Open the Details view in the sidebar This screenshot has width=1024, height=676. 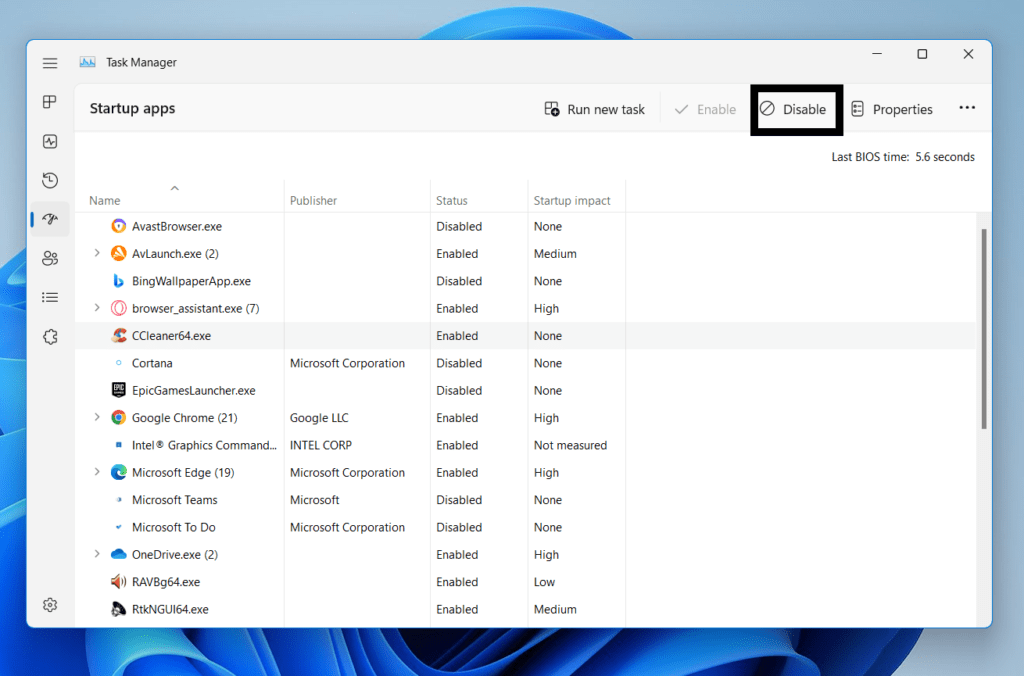click(x=49, y=297)
